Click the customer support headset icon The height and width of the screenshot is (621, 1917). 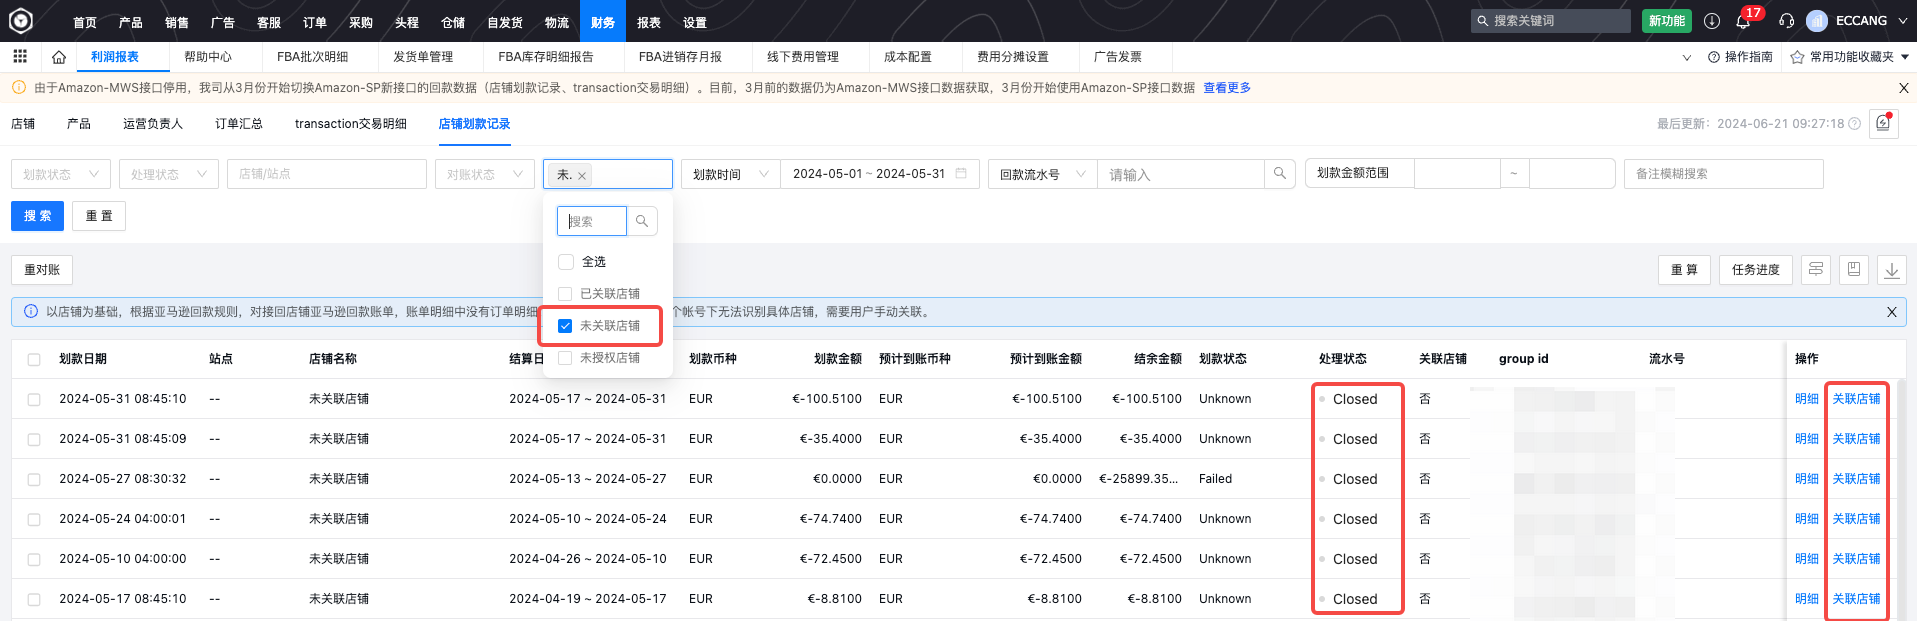pos(1786,21)
